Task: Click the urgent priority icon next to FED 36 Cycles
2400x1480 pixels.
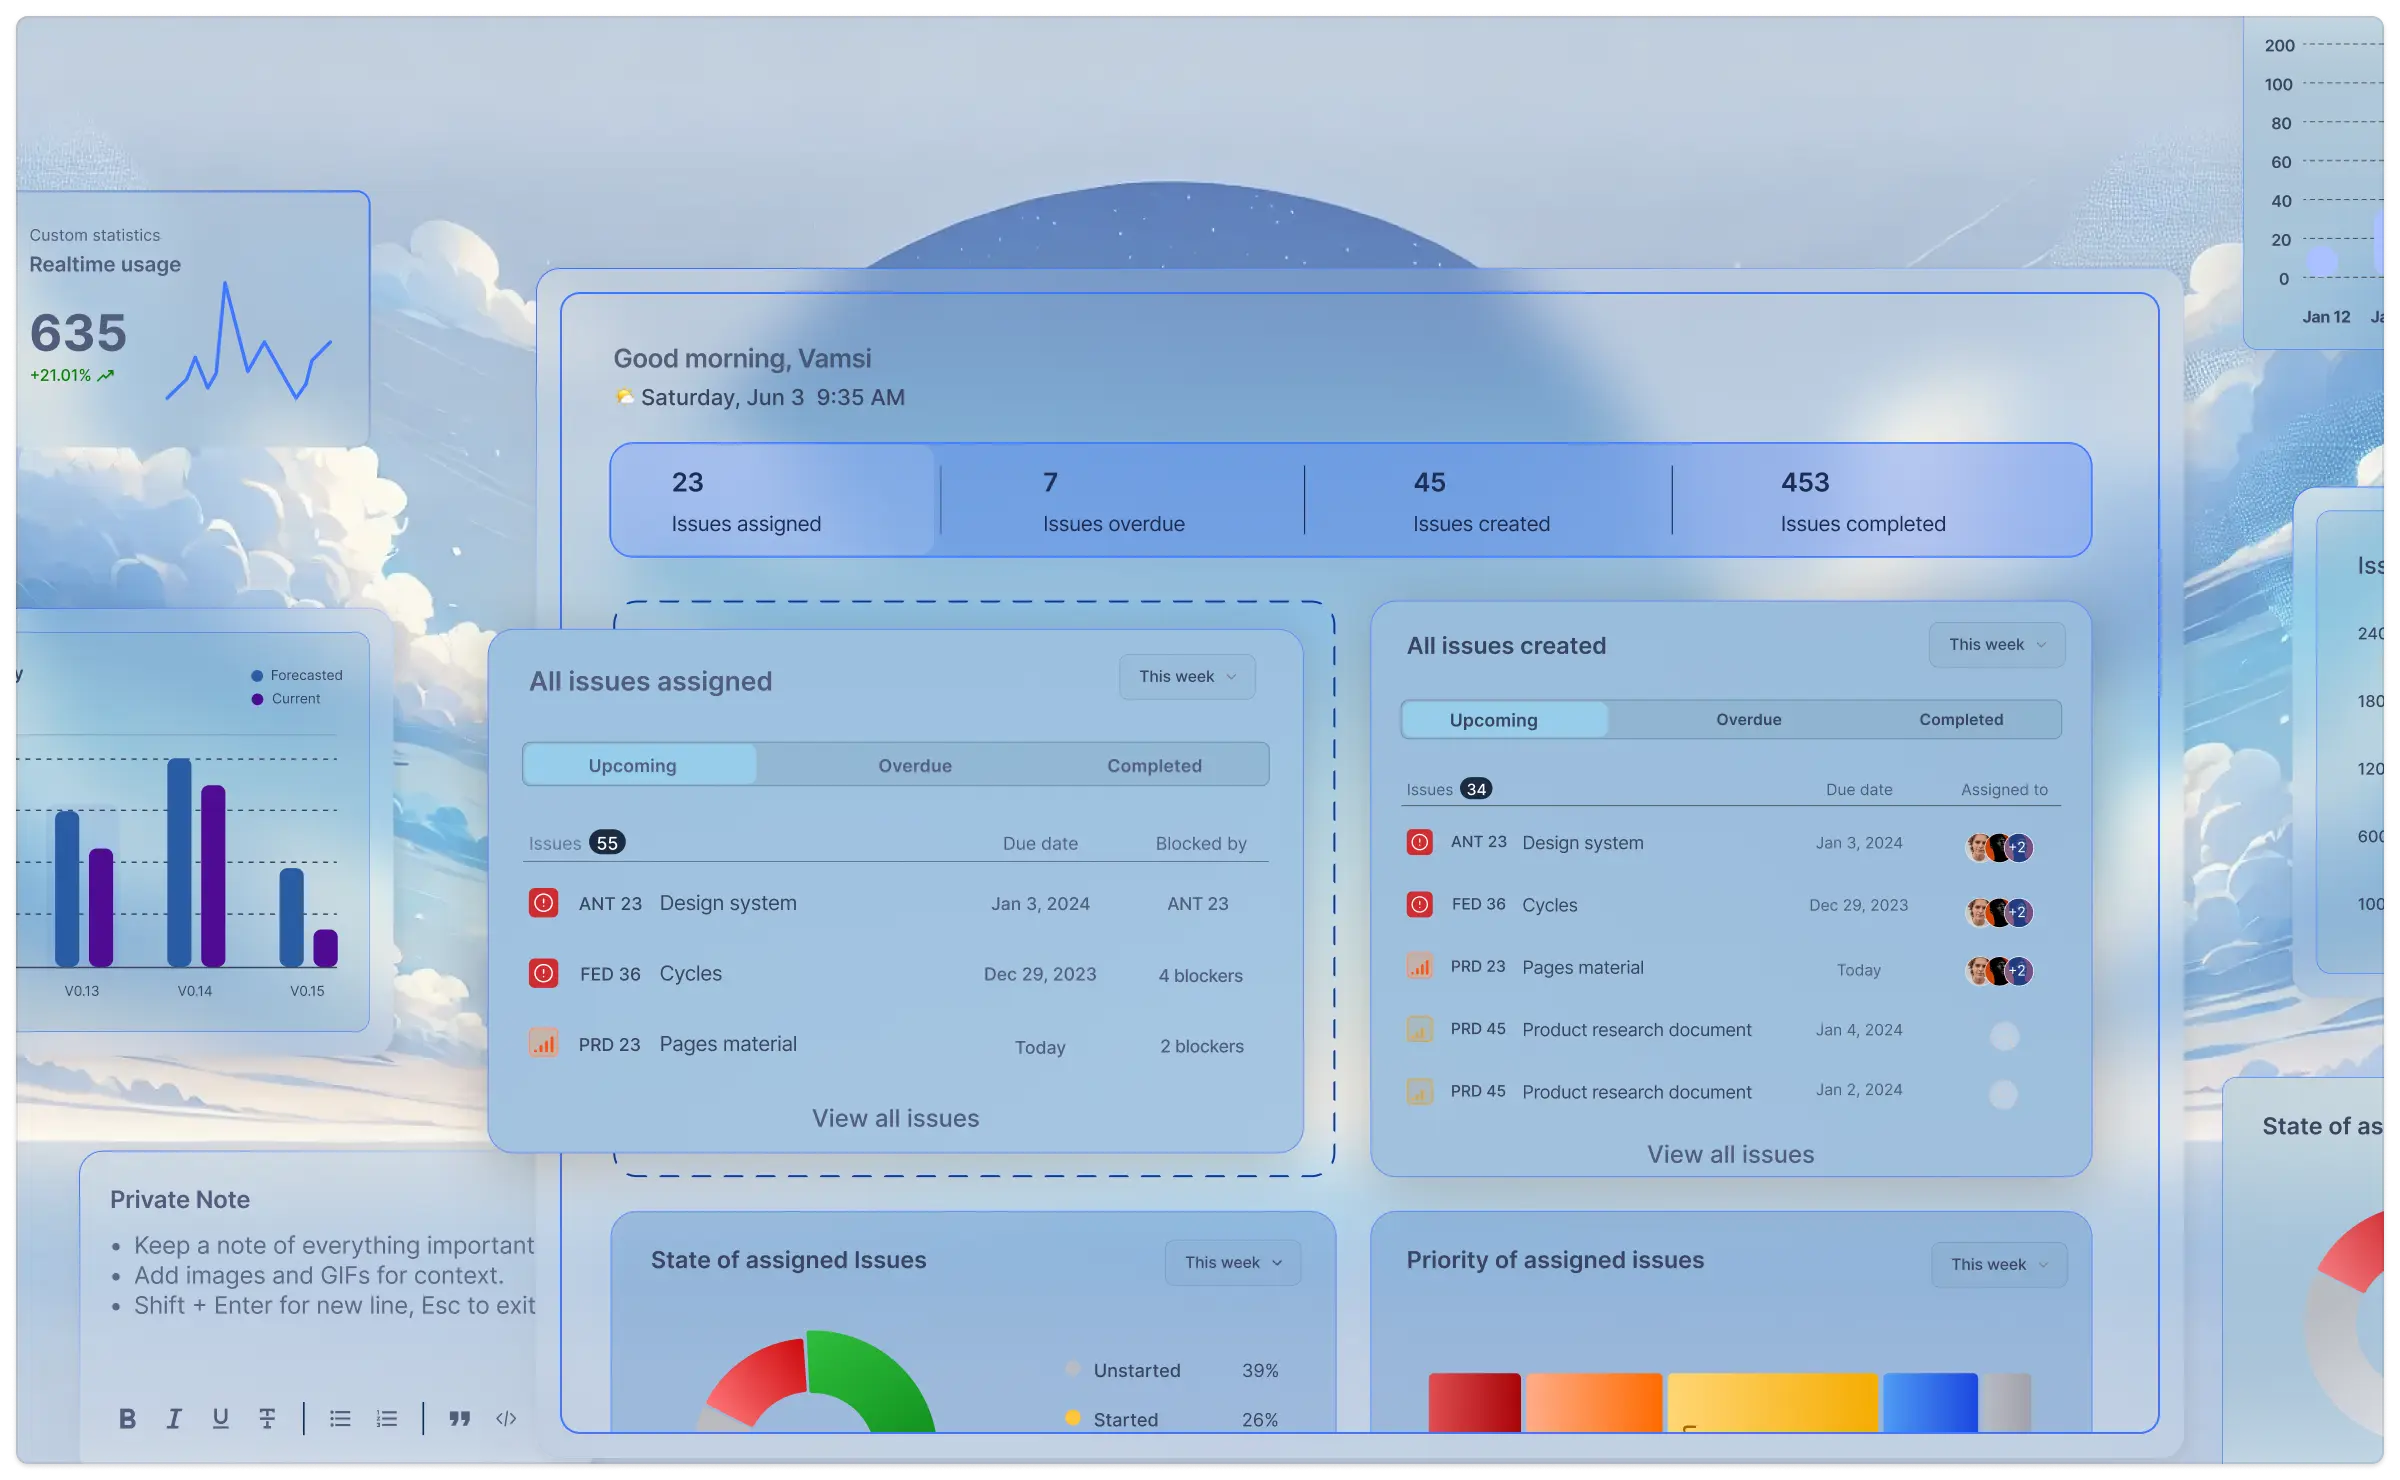Action: 543,973
